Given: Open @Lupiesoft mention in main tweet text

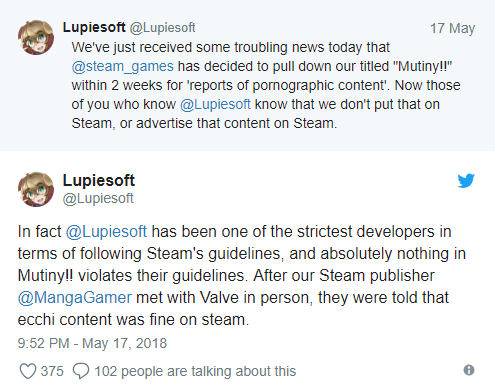Looking at the screenshot, I should click(106, 231).
